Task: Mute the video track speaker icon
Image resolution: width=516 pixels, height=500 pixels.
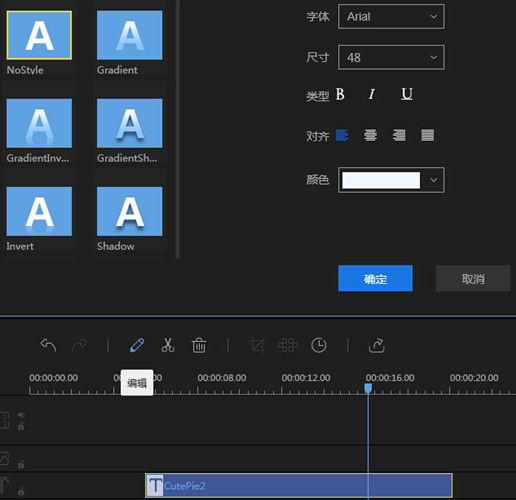Action: tap(21, 415)
